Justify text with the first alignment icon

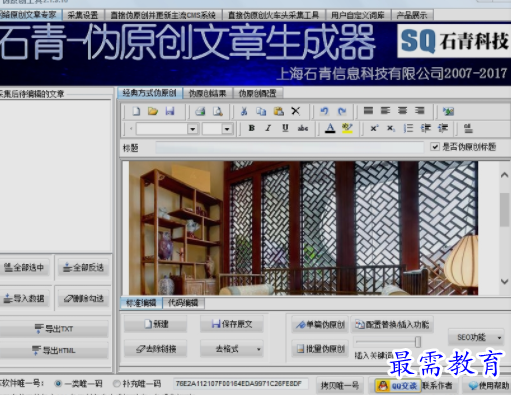(x=368, y=111)
